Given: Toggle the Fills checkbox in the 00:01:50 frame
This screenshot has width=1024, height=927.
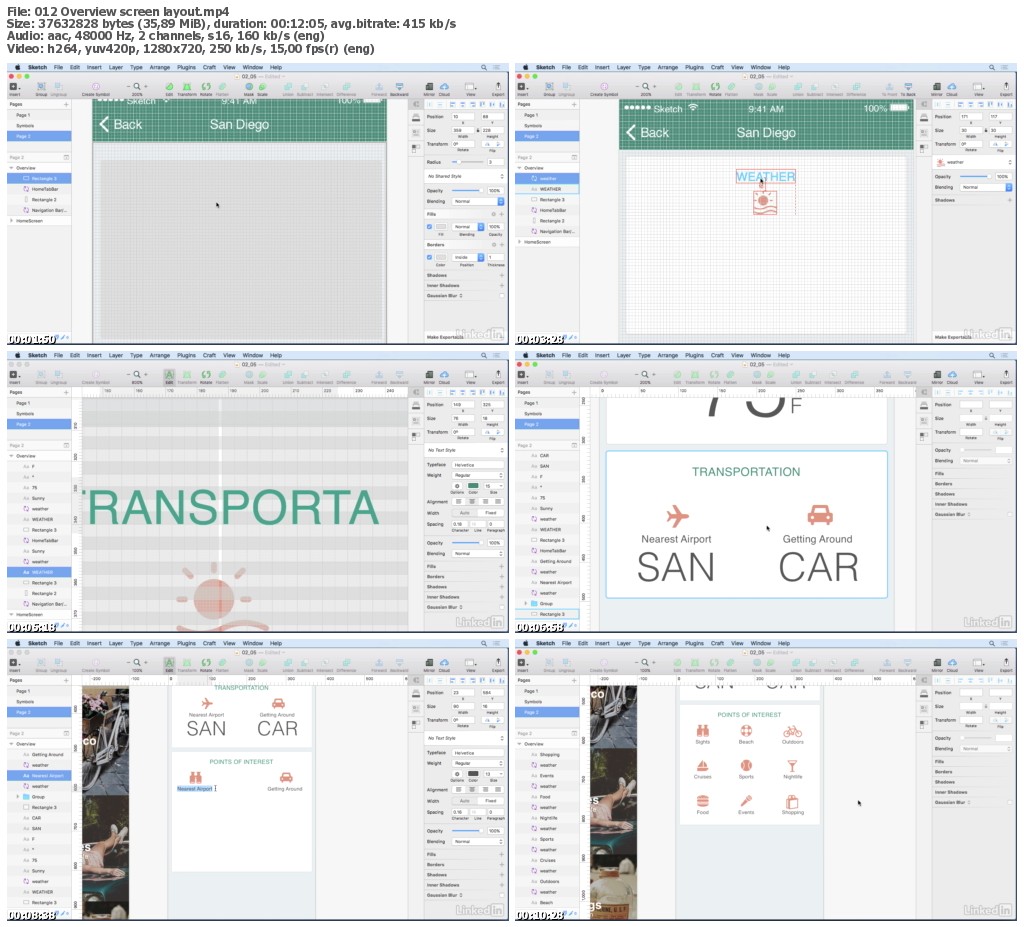Looking at the screenshot, I should [x=429, y=227].
